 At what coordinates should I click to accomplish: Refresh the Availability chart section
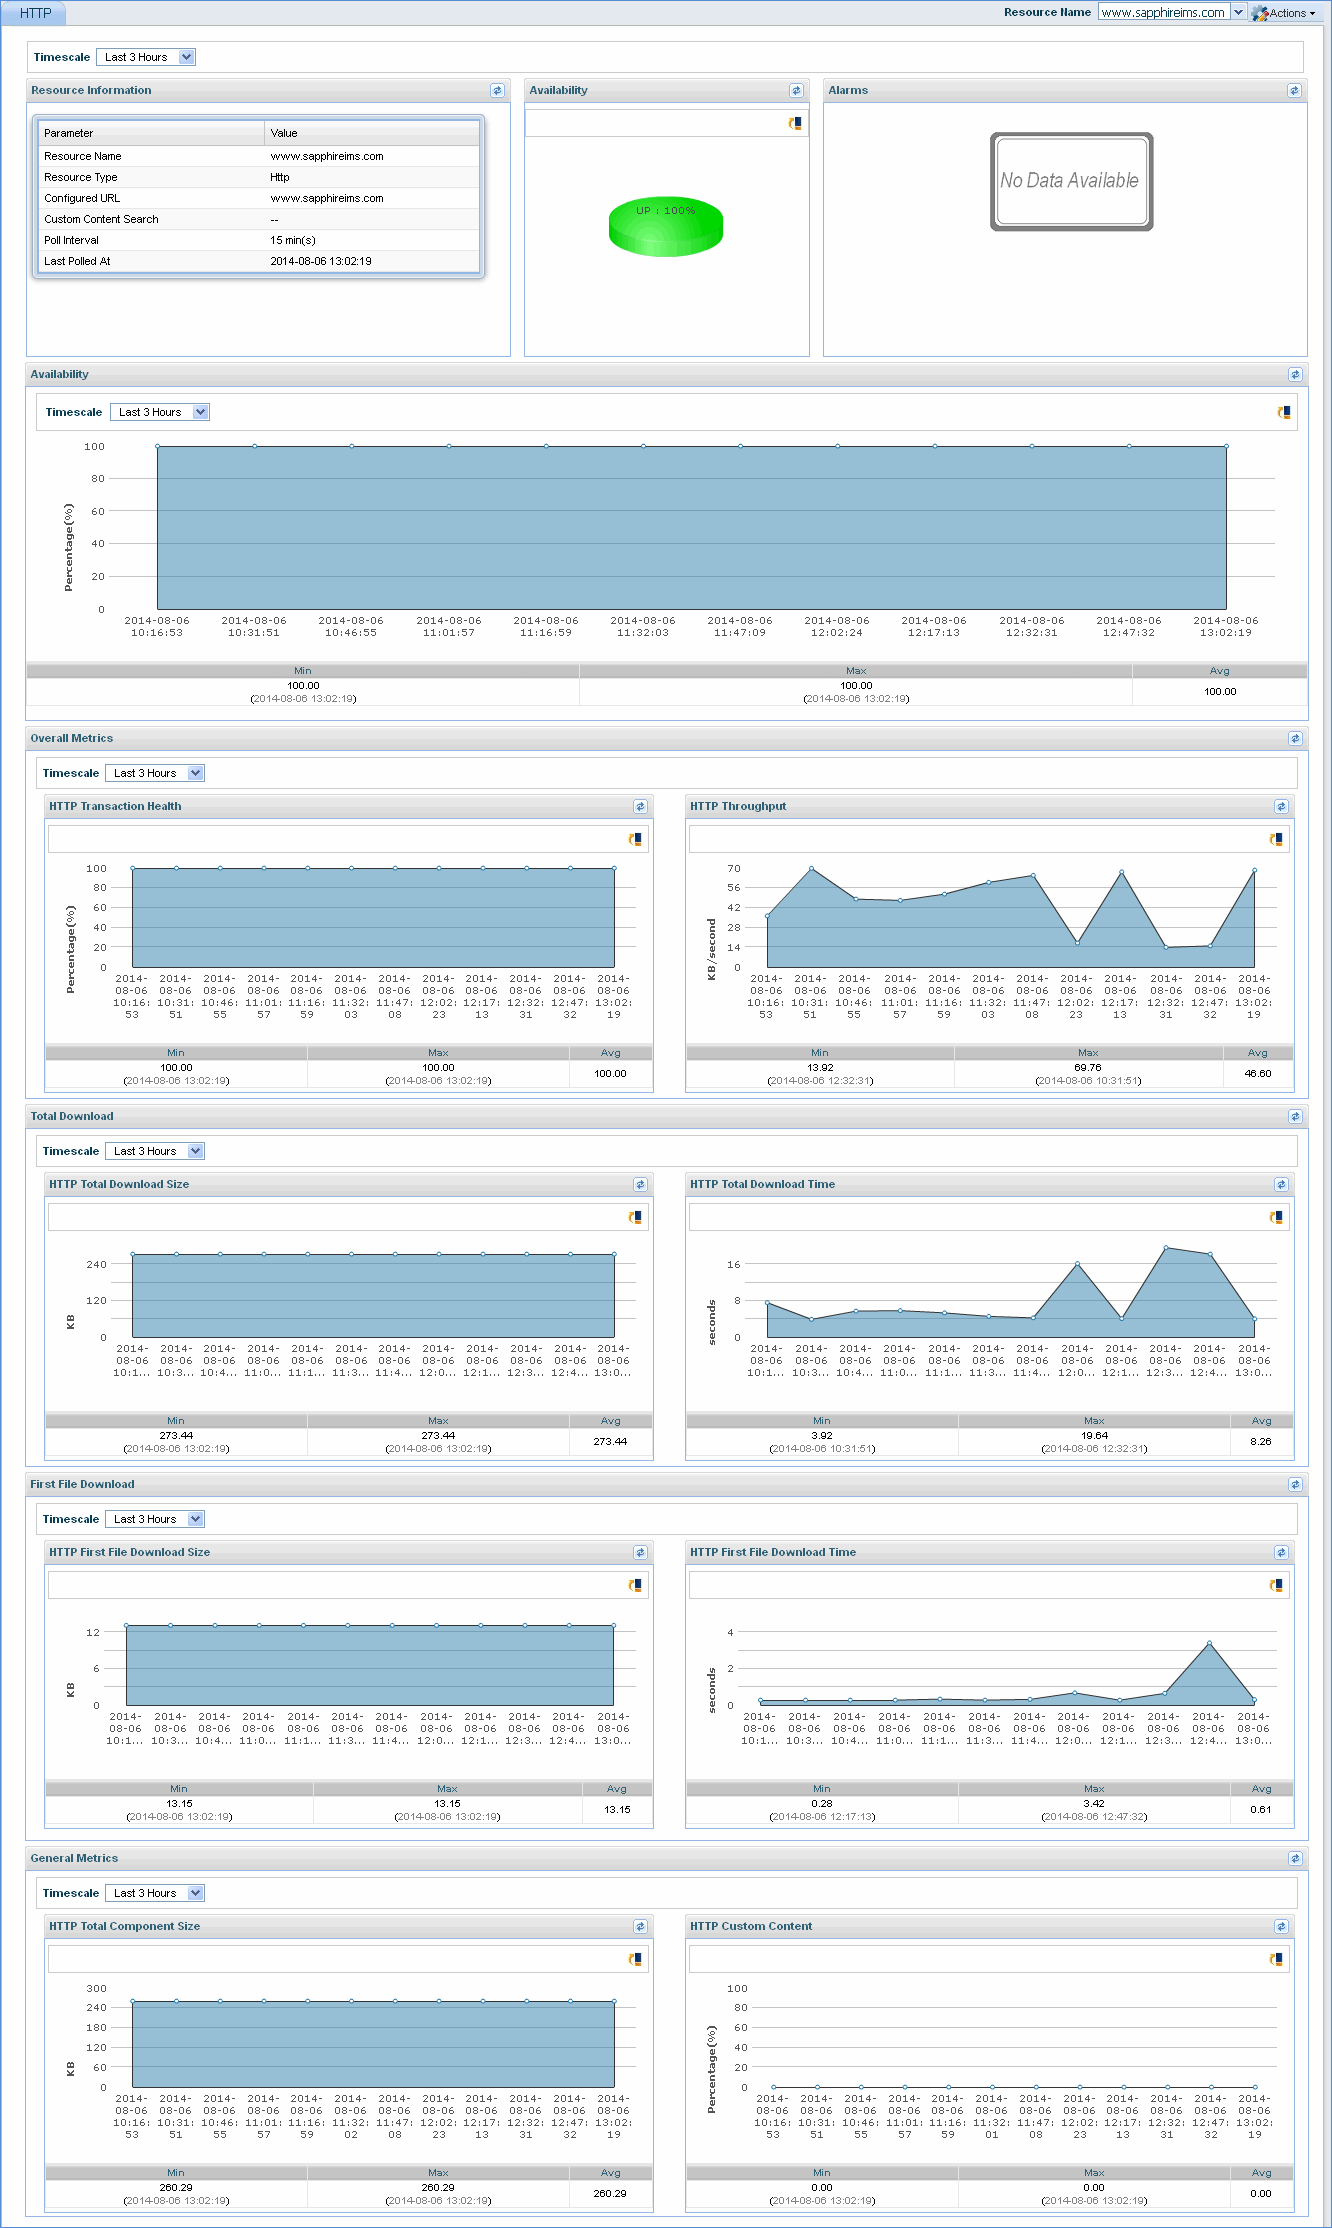click(x=1295, y=374)
